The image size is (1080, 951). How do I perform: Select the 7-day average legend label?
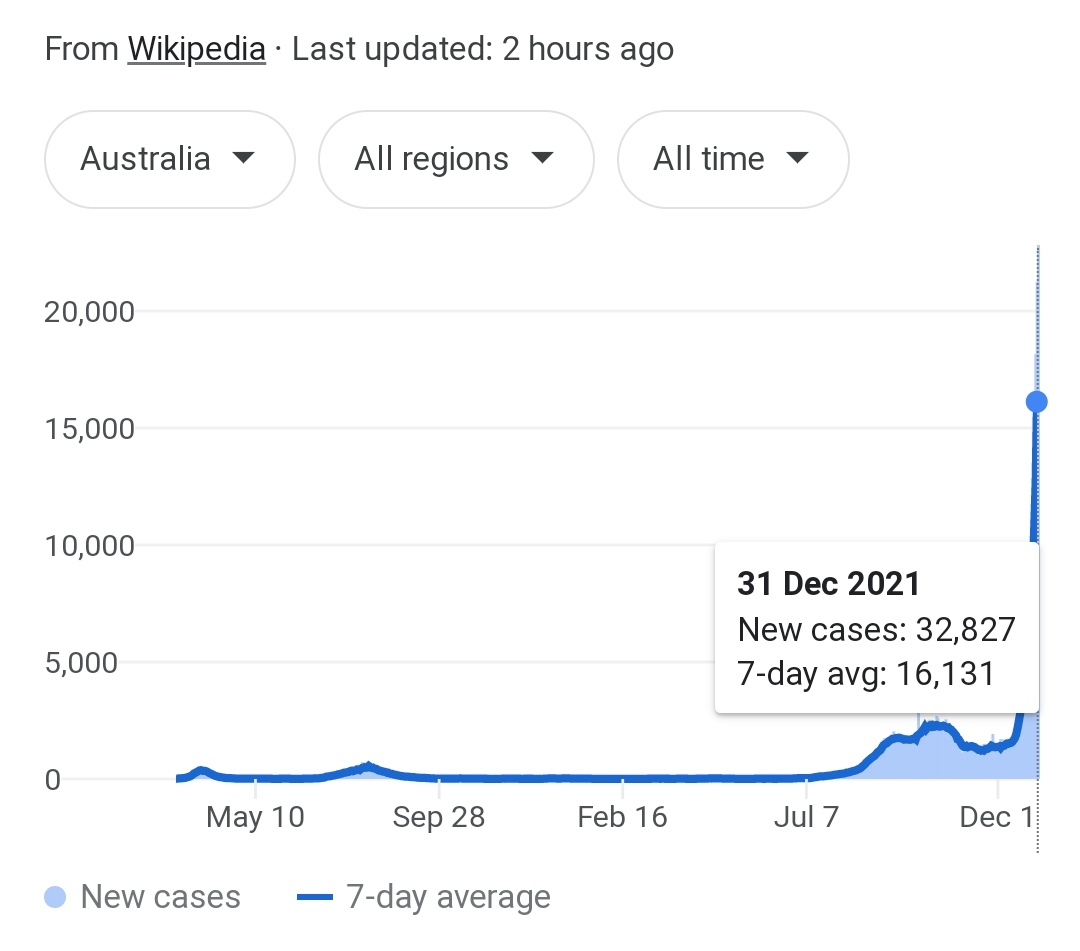click(448, 897)
